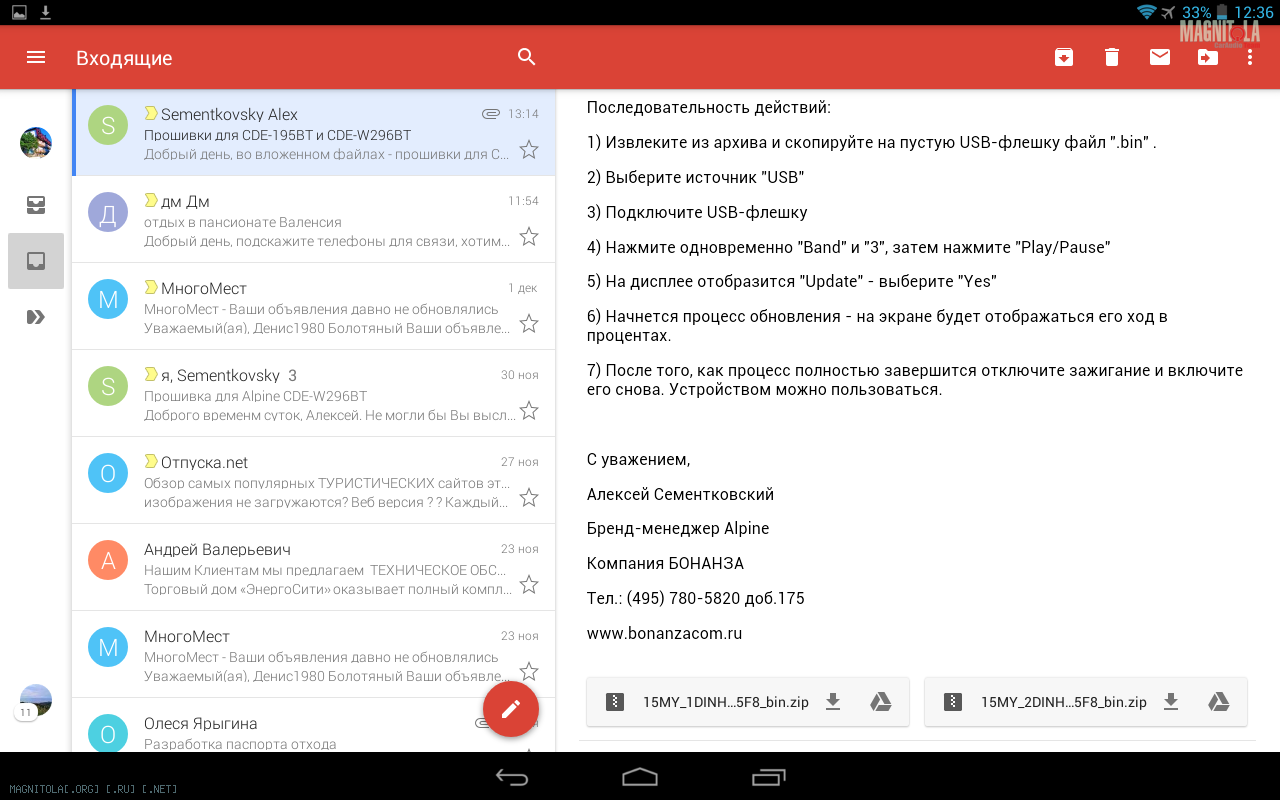The height and width of the screenshot is (800, 1280).
Task: Open Андрей Валерьевич email
Action: pos(314,567)
